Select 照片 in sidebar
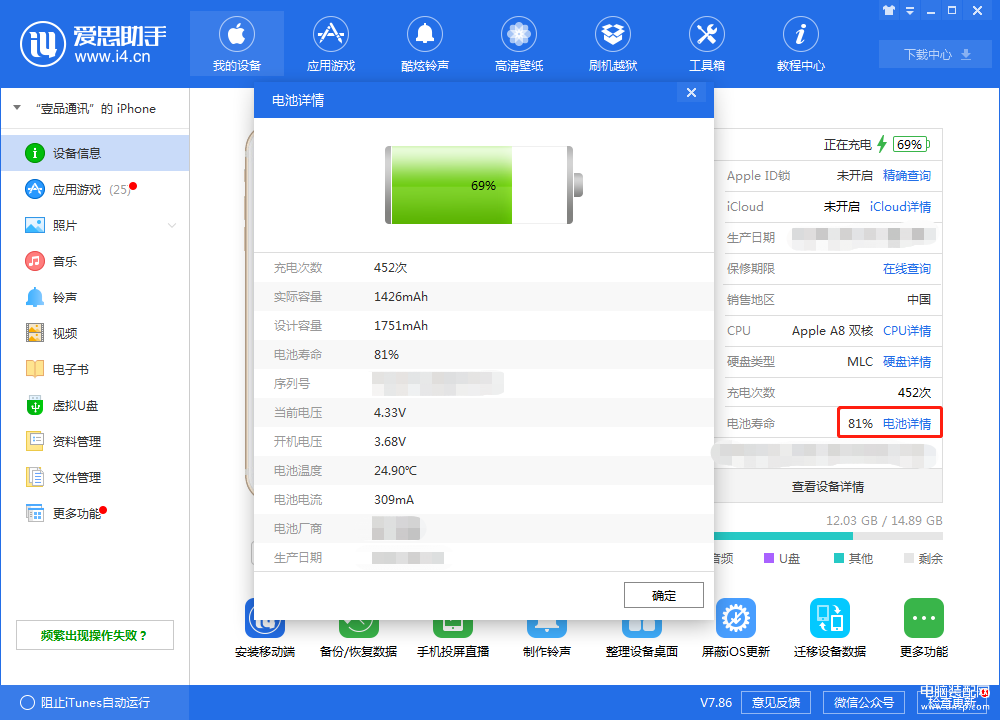The image size is (1000, 720). pyautogui.click(x=95, y=225)
